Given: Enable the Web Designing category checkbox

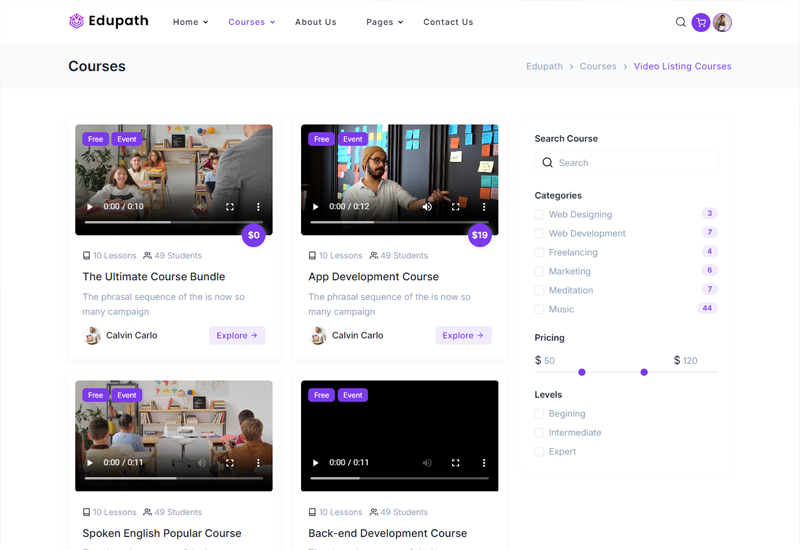Looking at the screenshot, I should click(x=540, y=215).
